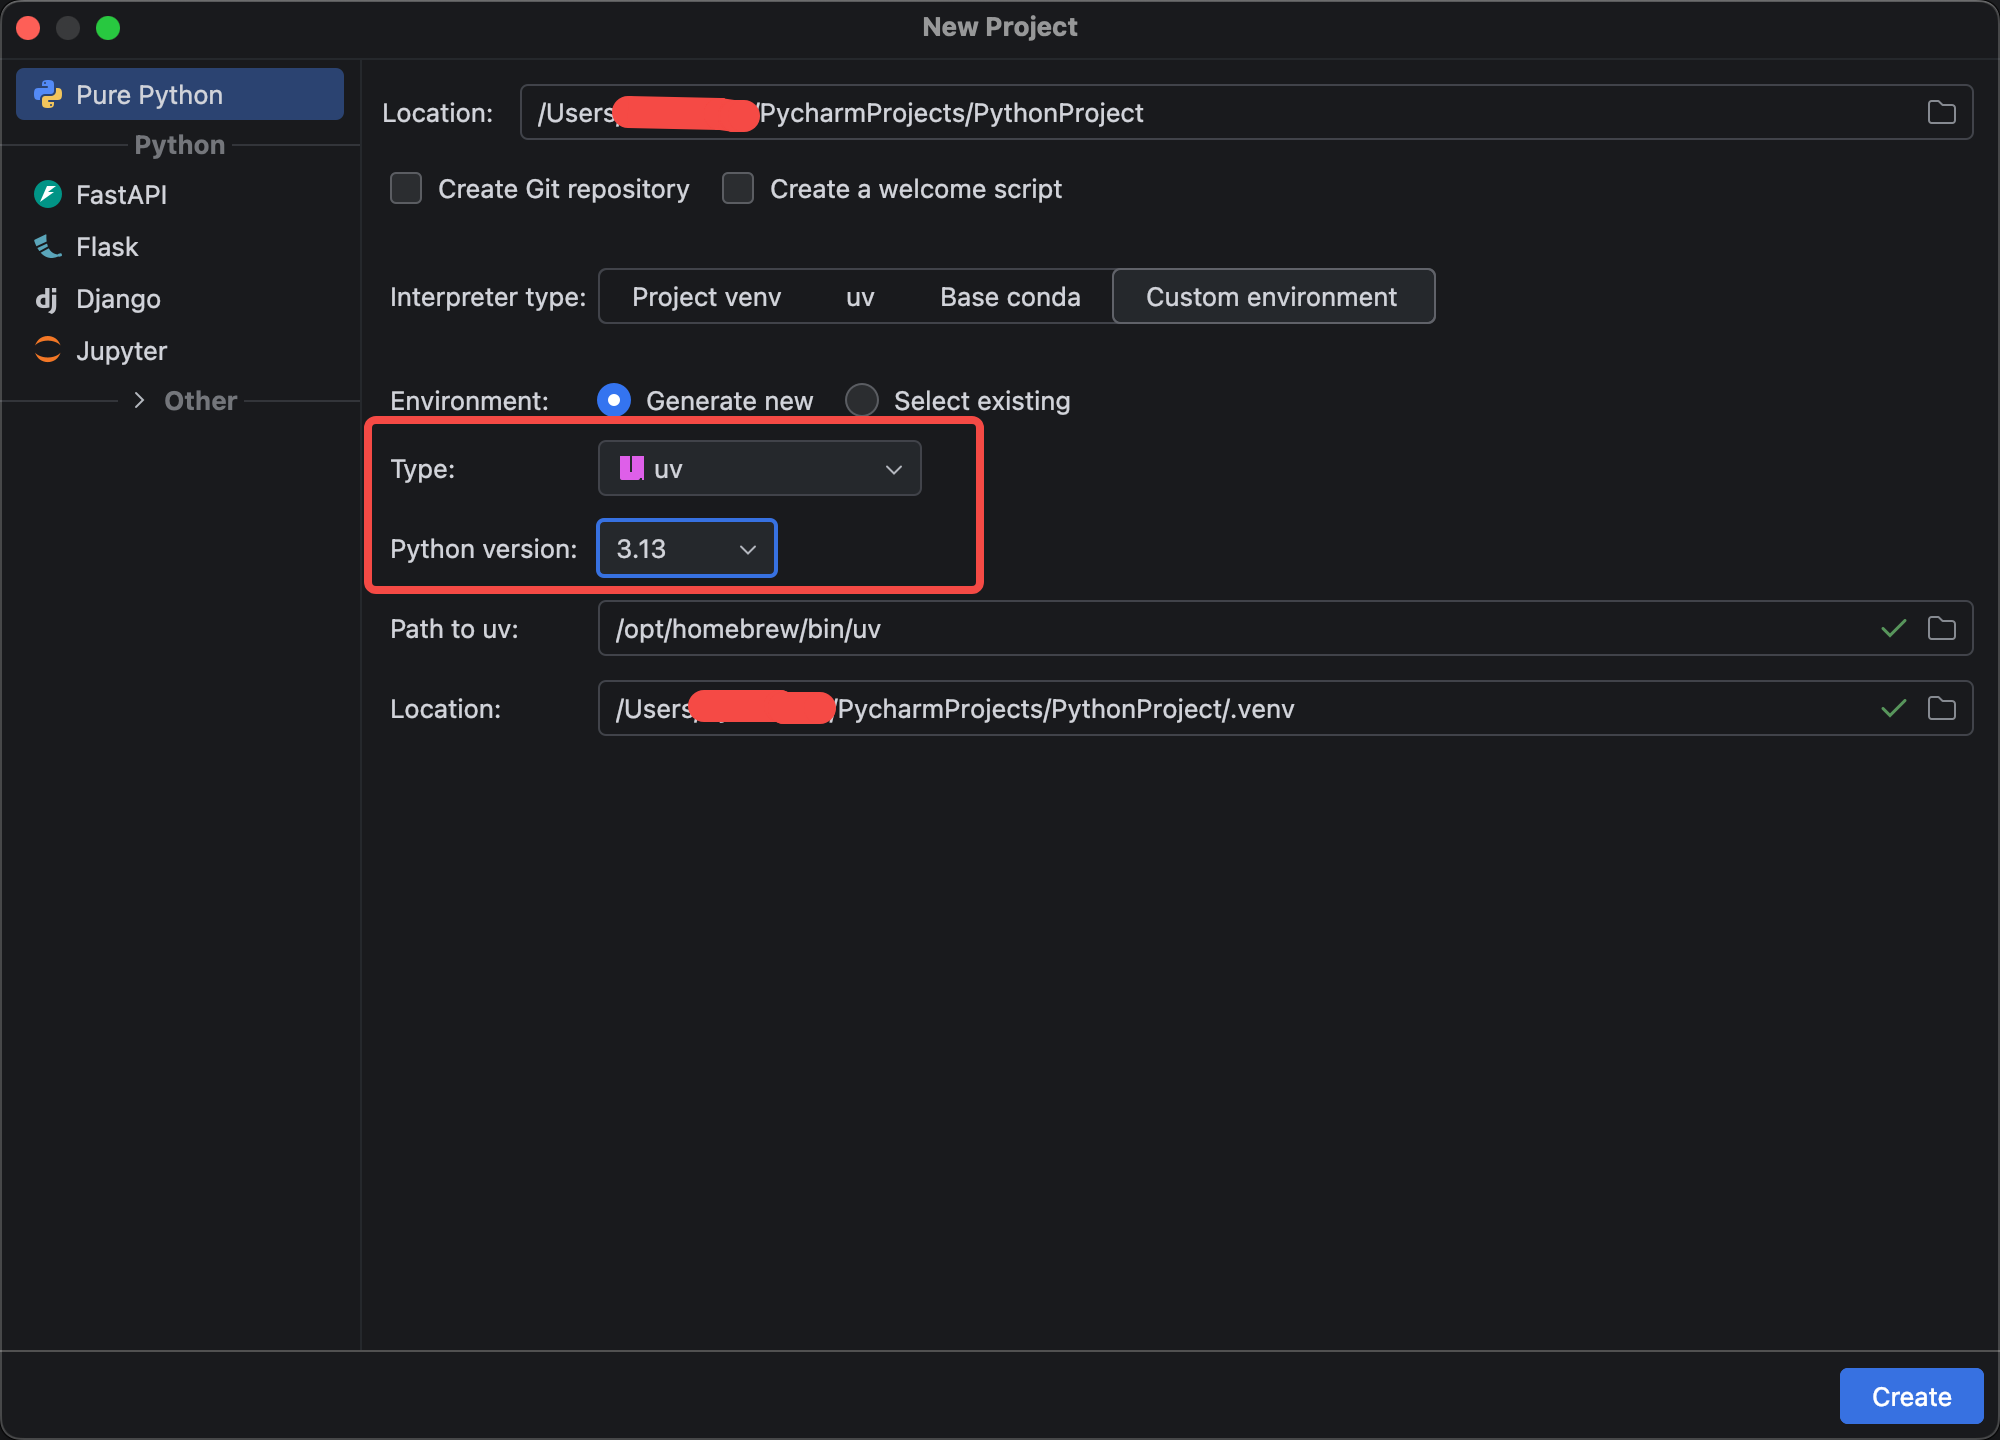This screenshot has width=2000, height=1440.
Task: Select FastAPI project type
Action: point(180,194)
